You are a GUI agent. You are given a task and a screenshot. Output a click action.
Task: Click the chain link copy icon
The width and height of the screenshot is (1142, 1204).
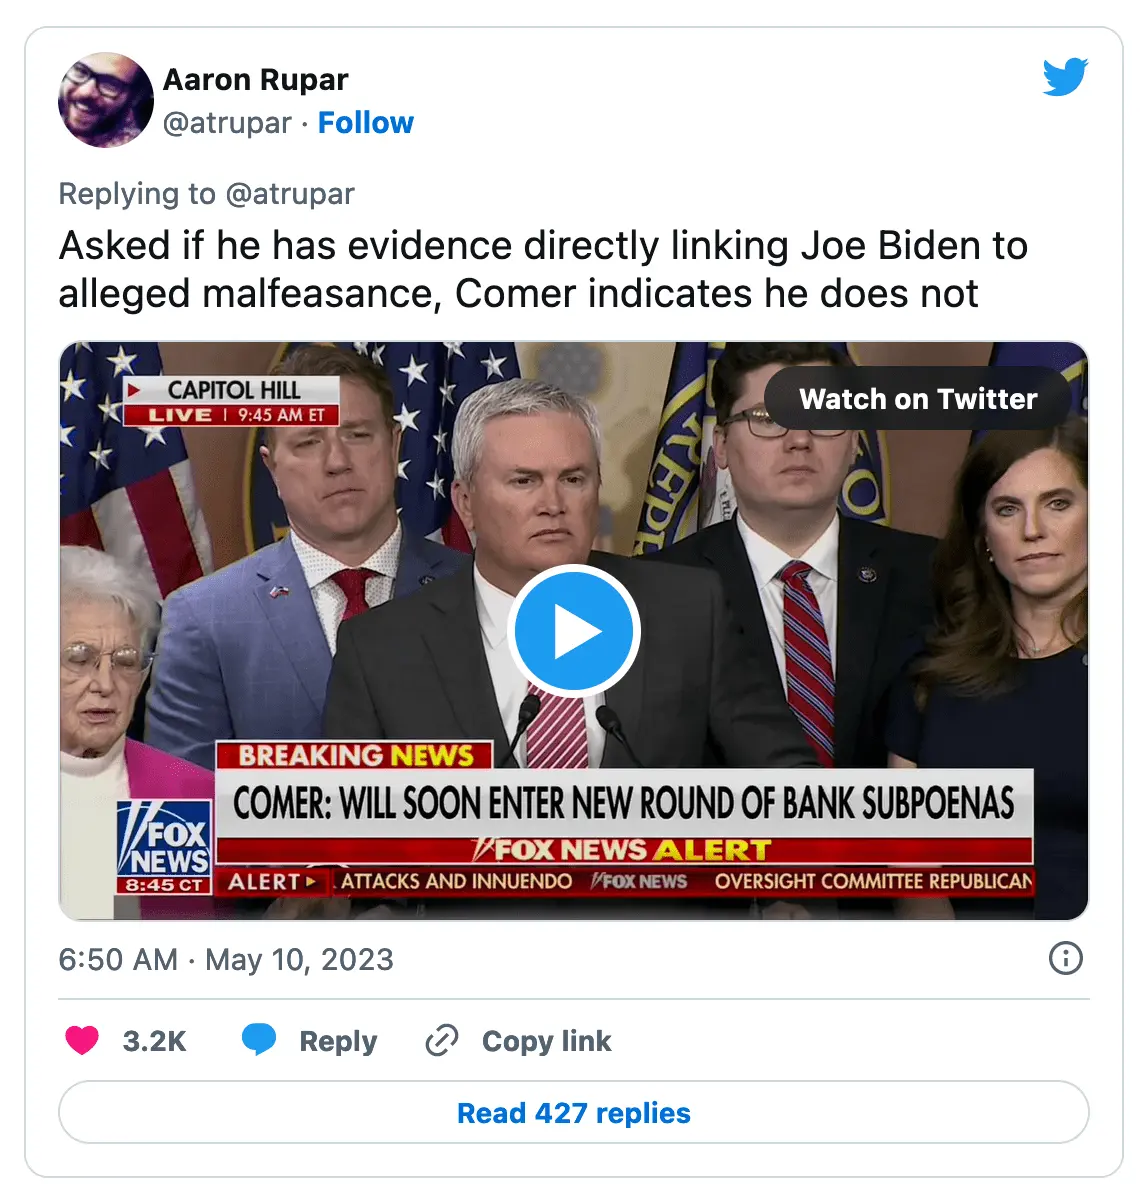tap(442, 1040)
